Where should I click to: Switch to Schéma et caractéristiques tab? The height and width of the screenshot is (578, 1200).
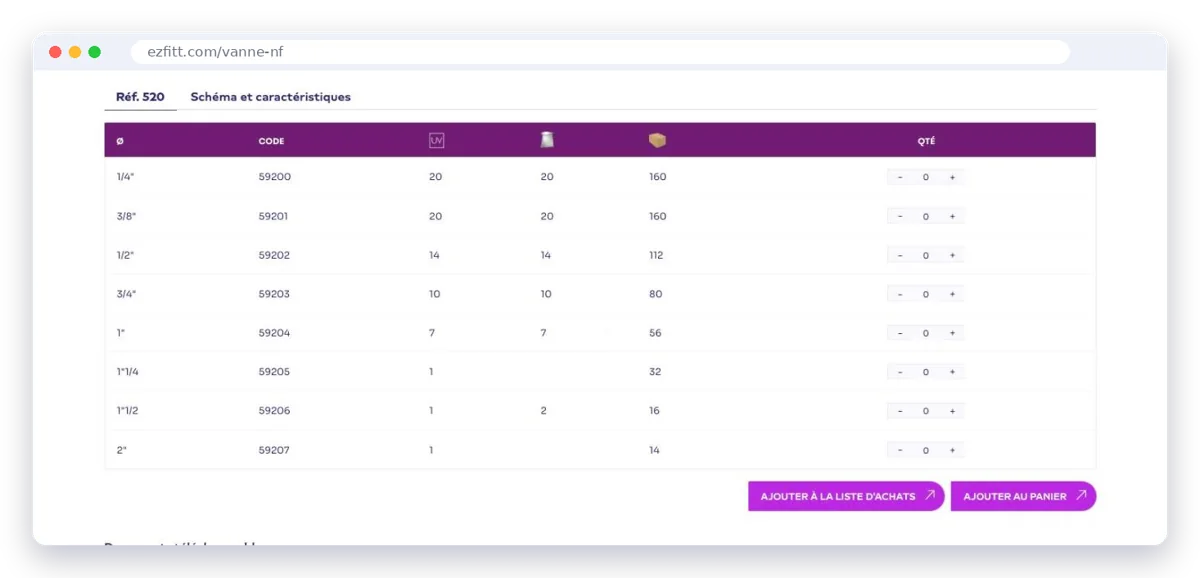point(270,97)
